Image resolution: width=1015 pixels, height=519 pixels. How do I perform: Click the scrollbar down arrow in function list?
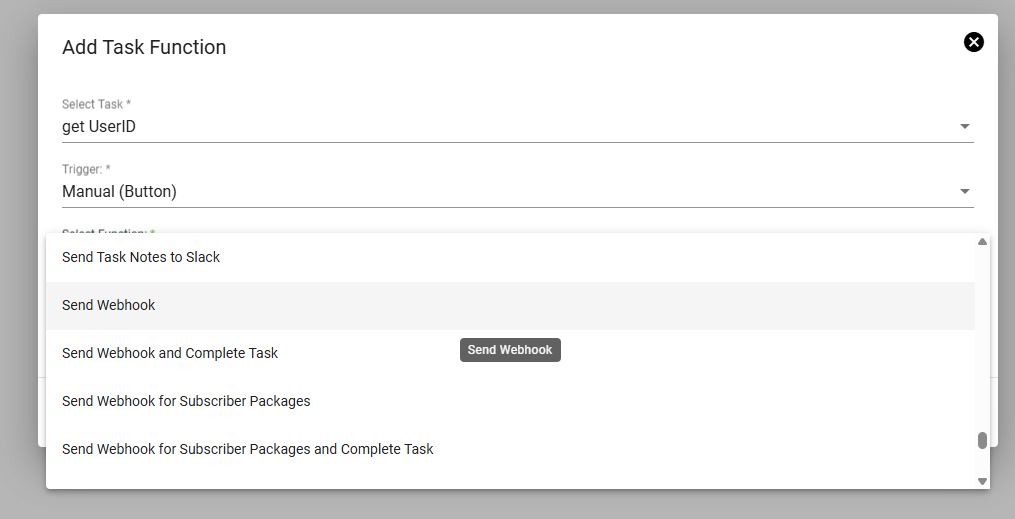[982, 481]
